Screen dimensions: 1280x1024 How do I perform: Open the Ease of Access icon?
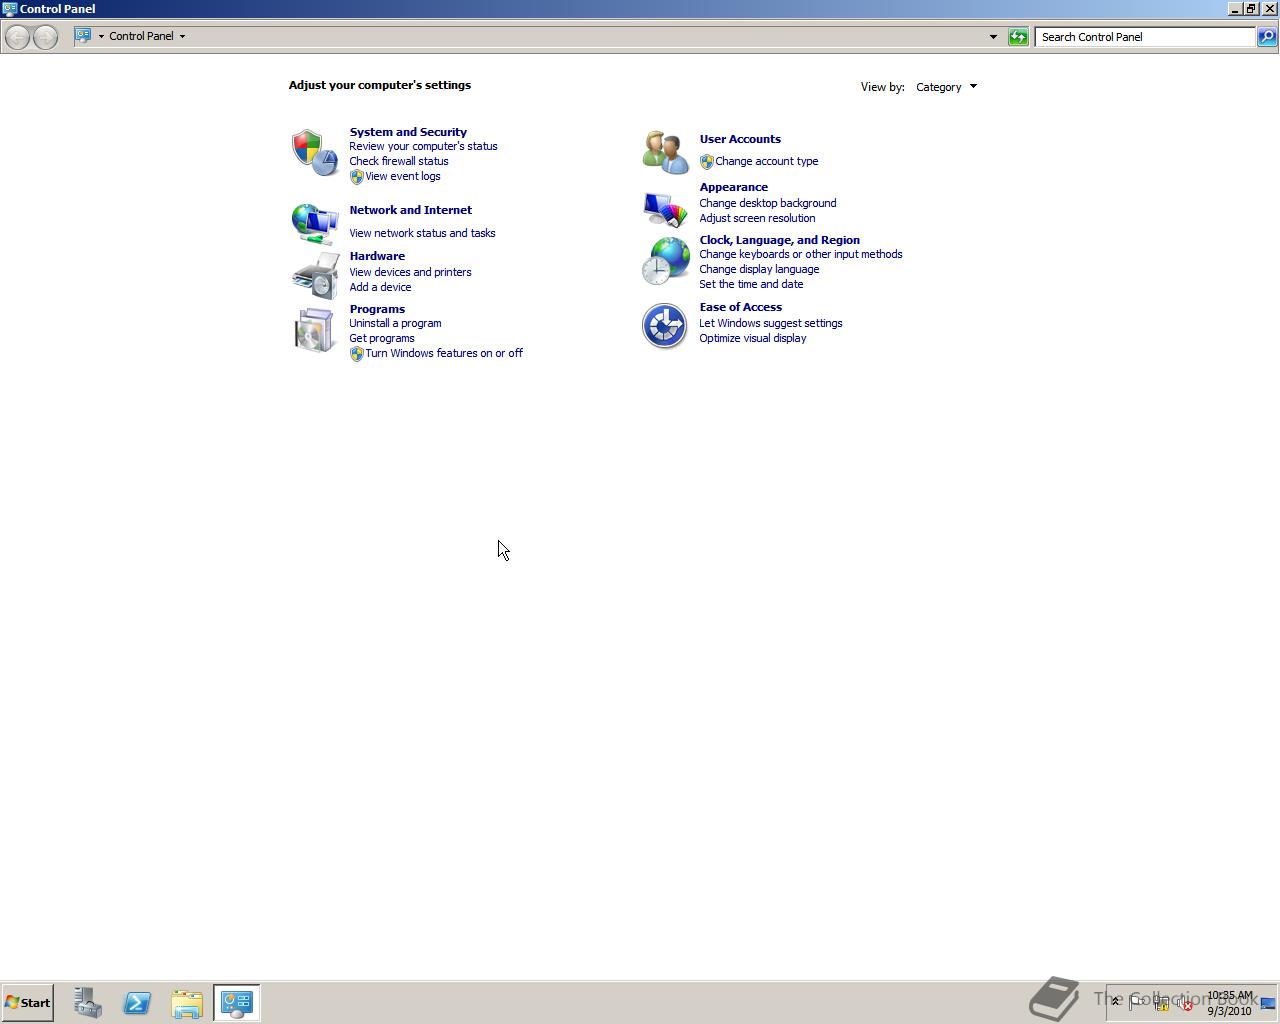click(665, 326)
